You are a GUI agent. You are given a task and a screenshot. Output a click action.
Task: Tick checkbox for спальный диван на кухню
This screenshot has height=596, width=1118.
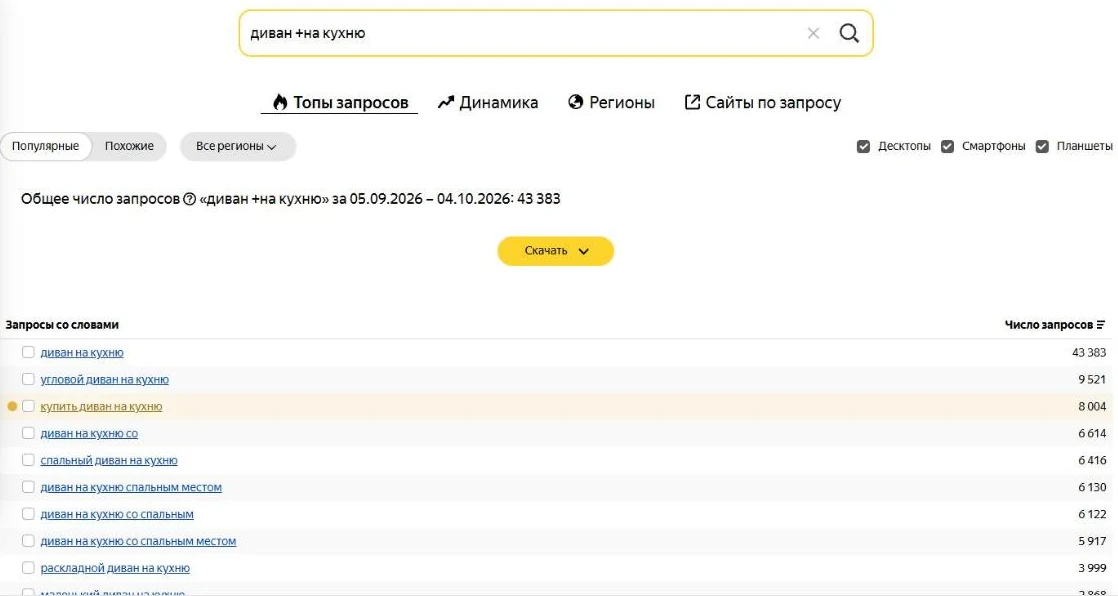(28, 461)
